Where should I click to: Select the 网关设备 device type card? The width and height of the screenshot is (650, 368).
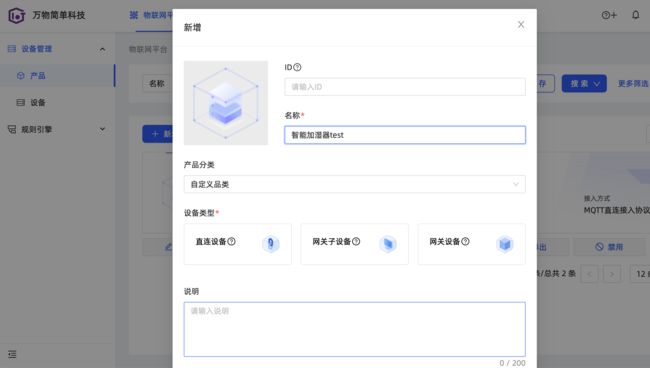tap(471, 244)
